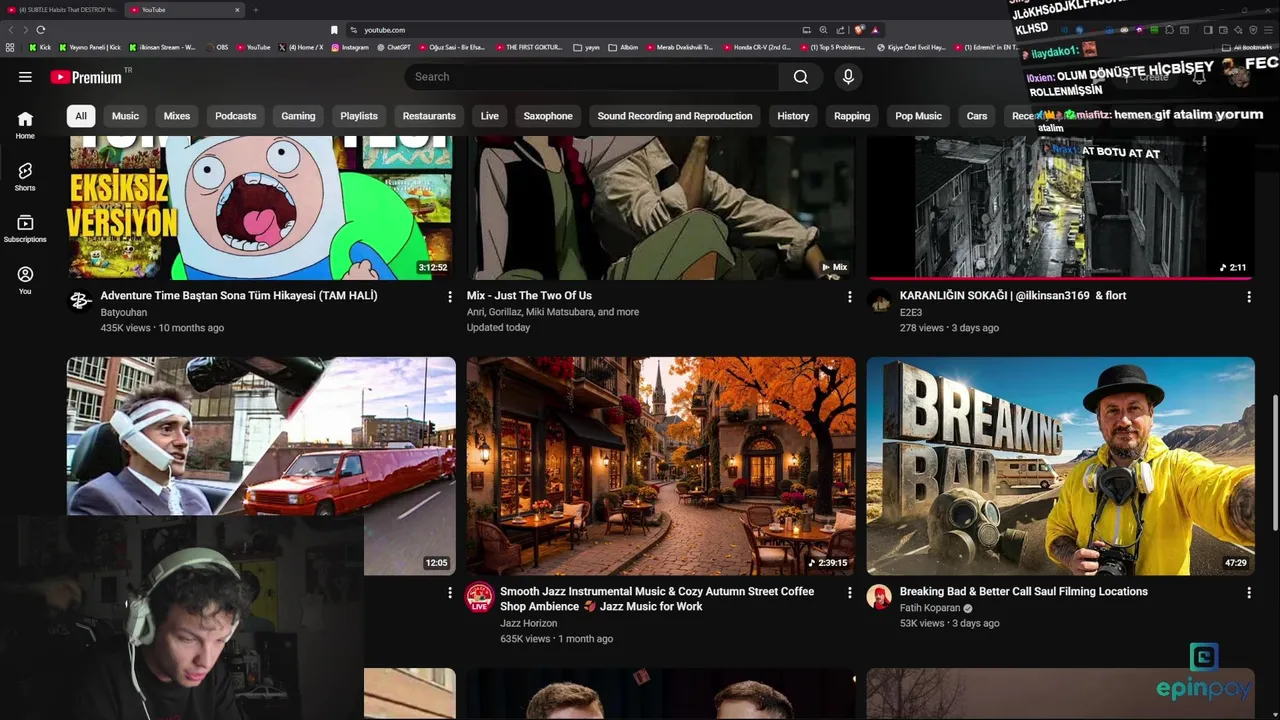Screen dimensions: 1280x720
Task: Open Breaking Bad yellow suit video thumbnail
Action: click(1060, 466)
